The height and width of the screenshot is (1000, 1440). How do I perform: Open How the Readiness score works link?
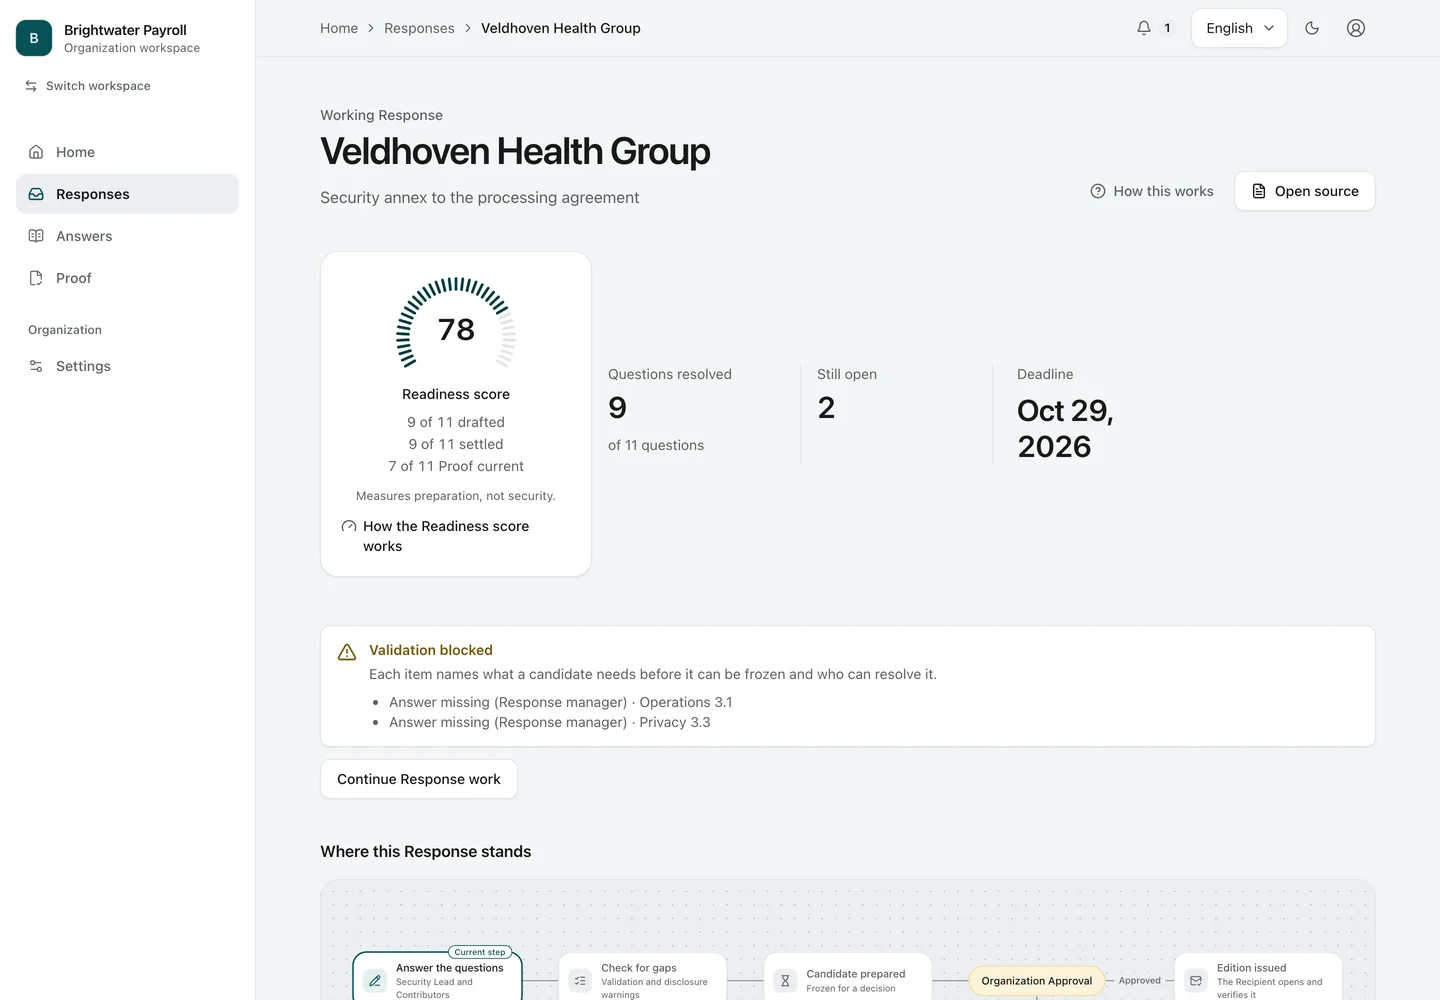[446, 536]
